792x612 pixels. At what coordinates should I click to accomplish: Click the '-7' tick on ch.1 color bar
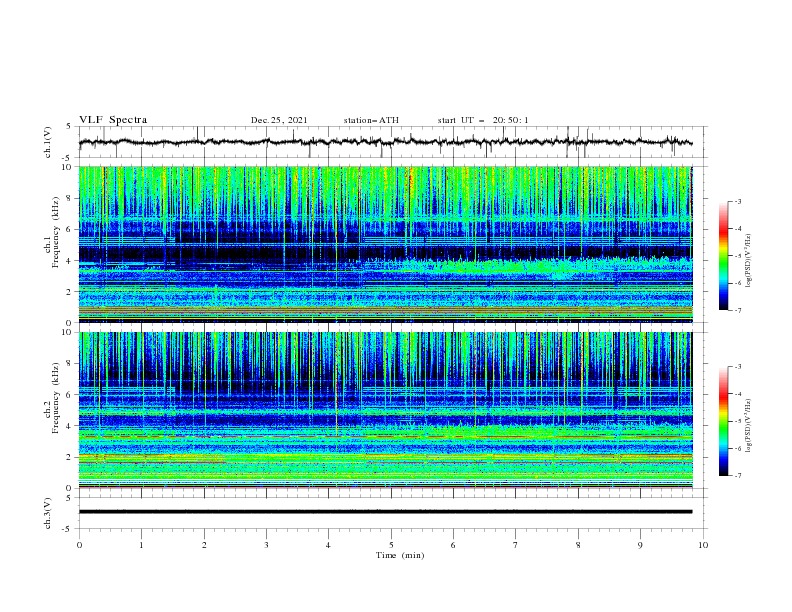[738, 311]
